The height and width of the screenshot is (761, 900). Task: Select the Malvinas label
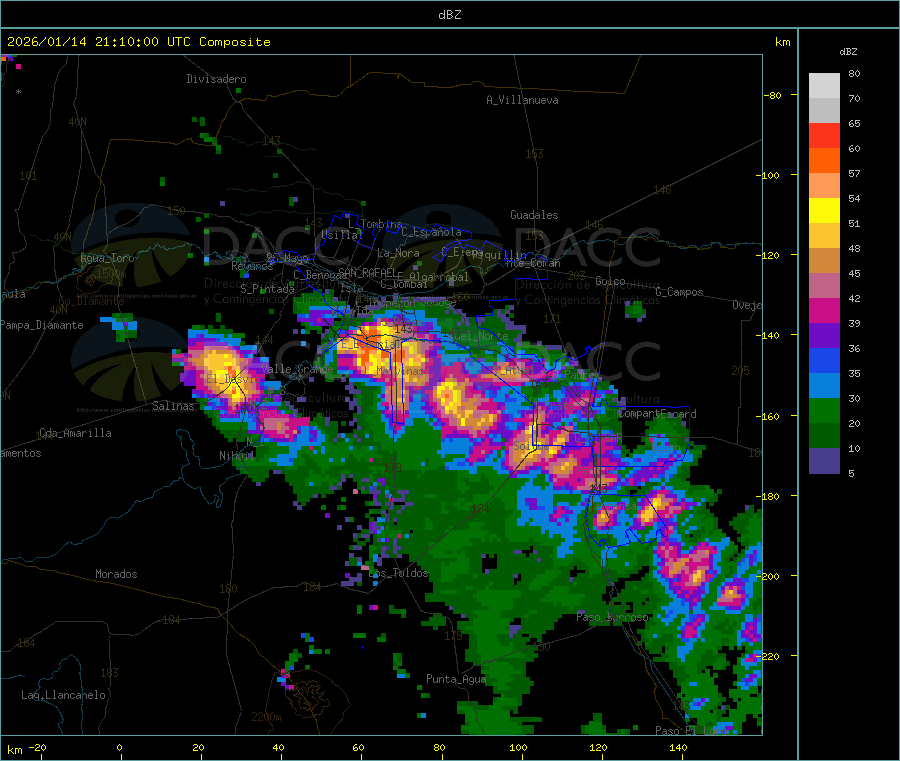pyautogui.click(x=400, y=371)
